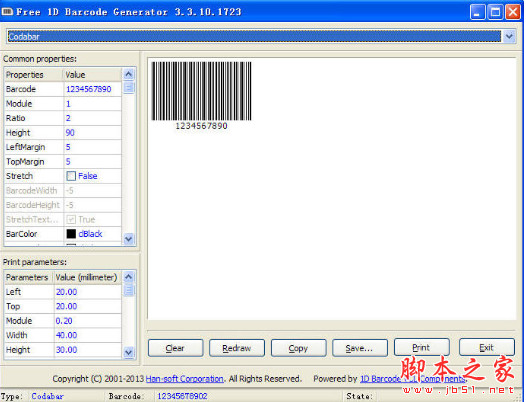Click the application icon in the title bar
Viewport: 526px width, 402px height.
coord(7,12)
